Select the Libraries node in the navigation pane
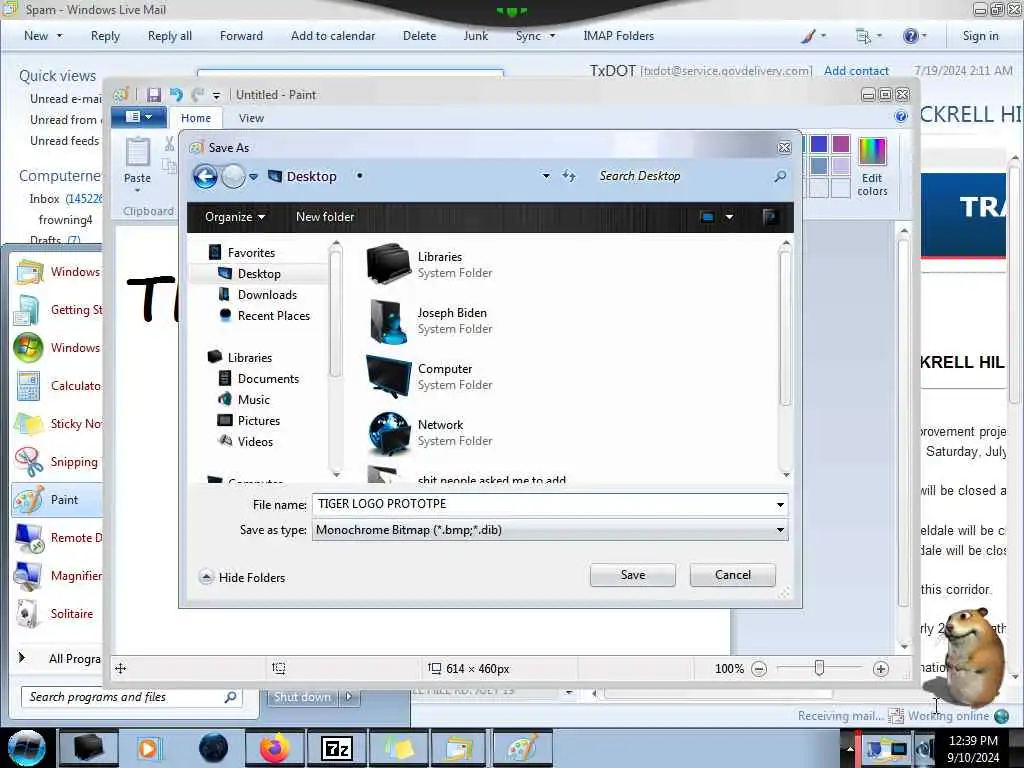1024x768 pixels. click(249, 358)
